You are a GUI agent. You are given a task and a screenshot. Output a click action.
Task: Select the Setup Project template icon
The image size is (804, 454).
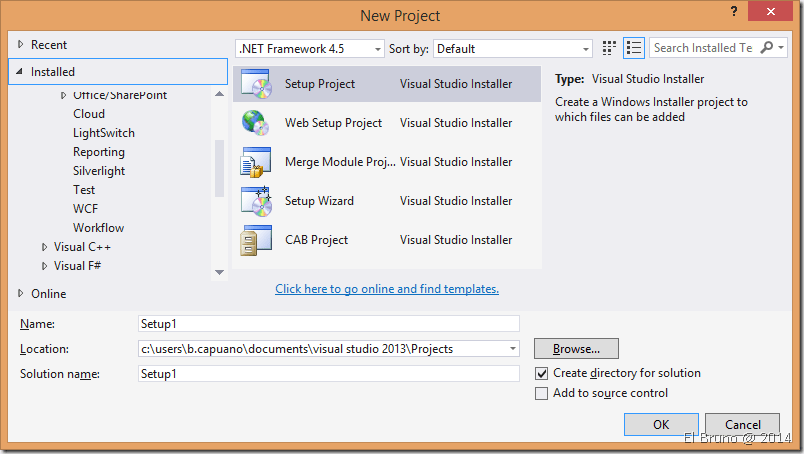click(256, 85)
